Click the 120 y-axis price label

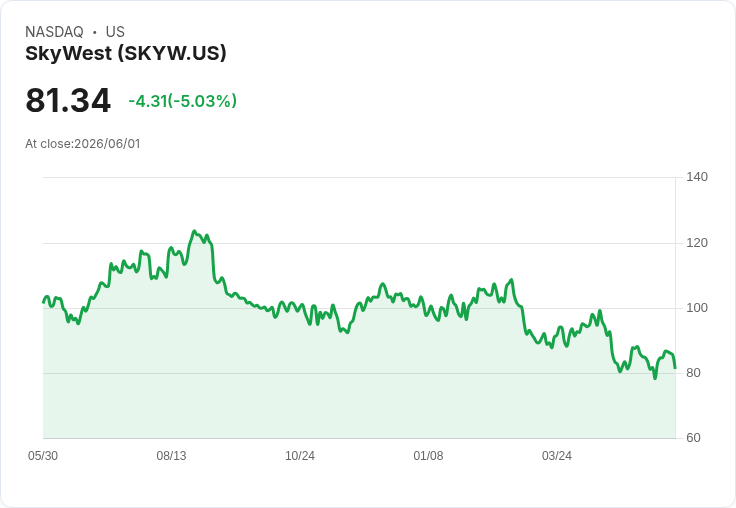coord(697,243)
